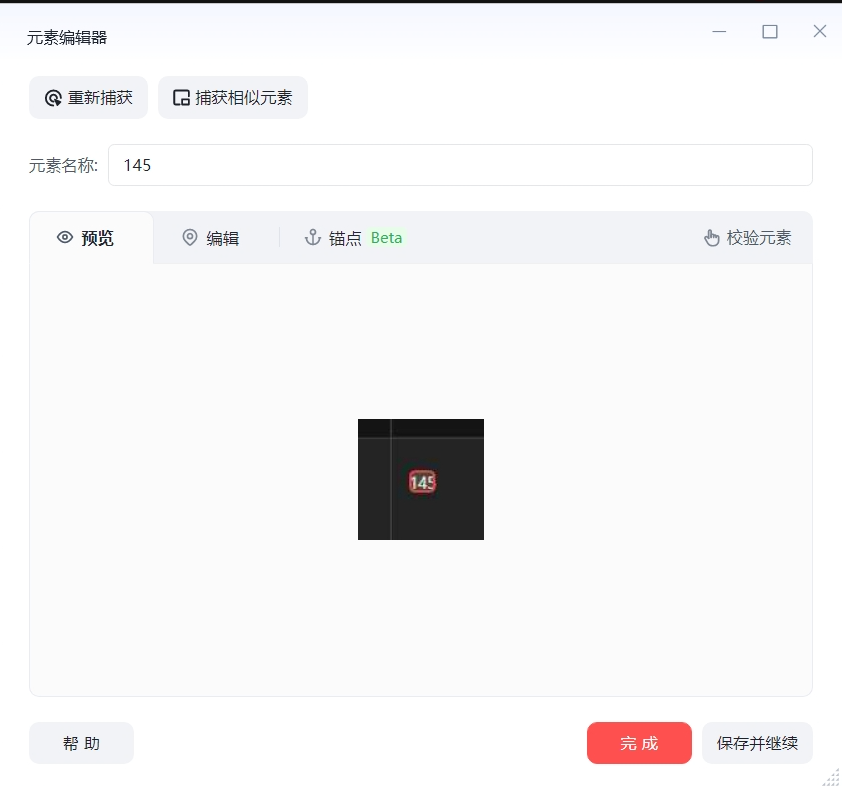Click the captured 145 preview image
The height and width of the screenshot is (786, 842).
click(x=421, y=480)
